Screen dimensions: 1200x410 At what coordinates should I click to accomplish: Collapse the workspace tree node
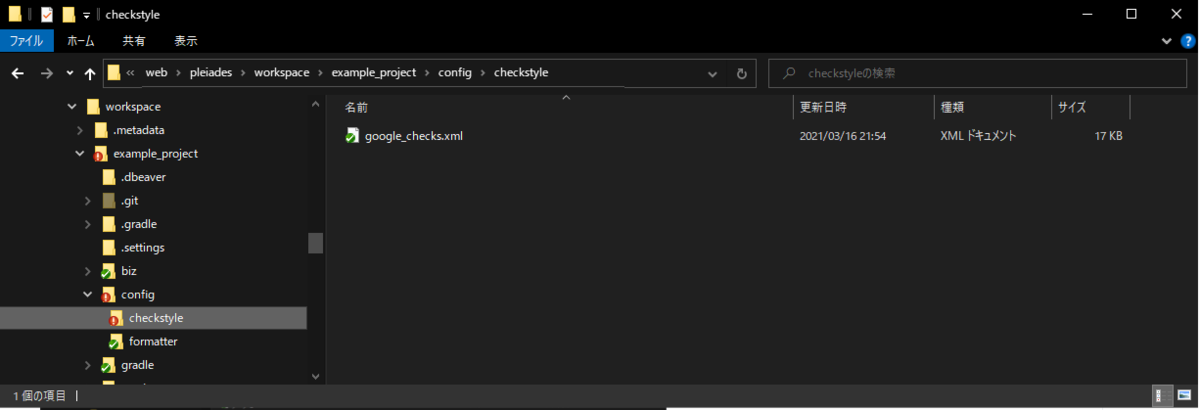coord(72,106)
